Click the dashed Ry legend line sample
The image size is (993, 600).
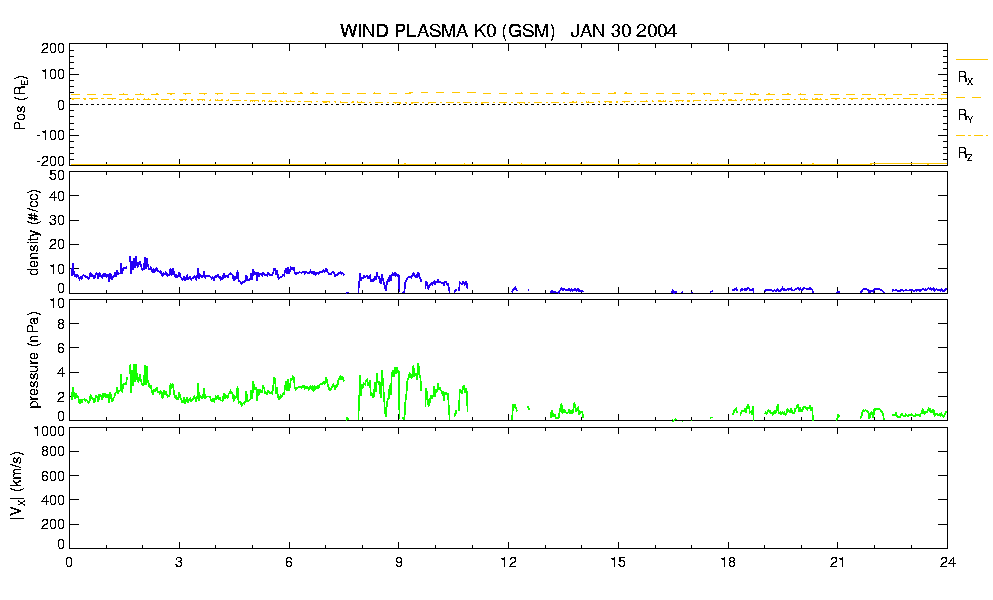click(x=971, y=98)
